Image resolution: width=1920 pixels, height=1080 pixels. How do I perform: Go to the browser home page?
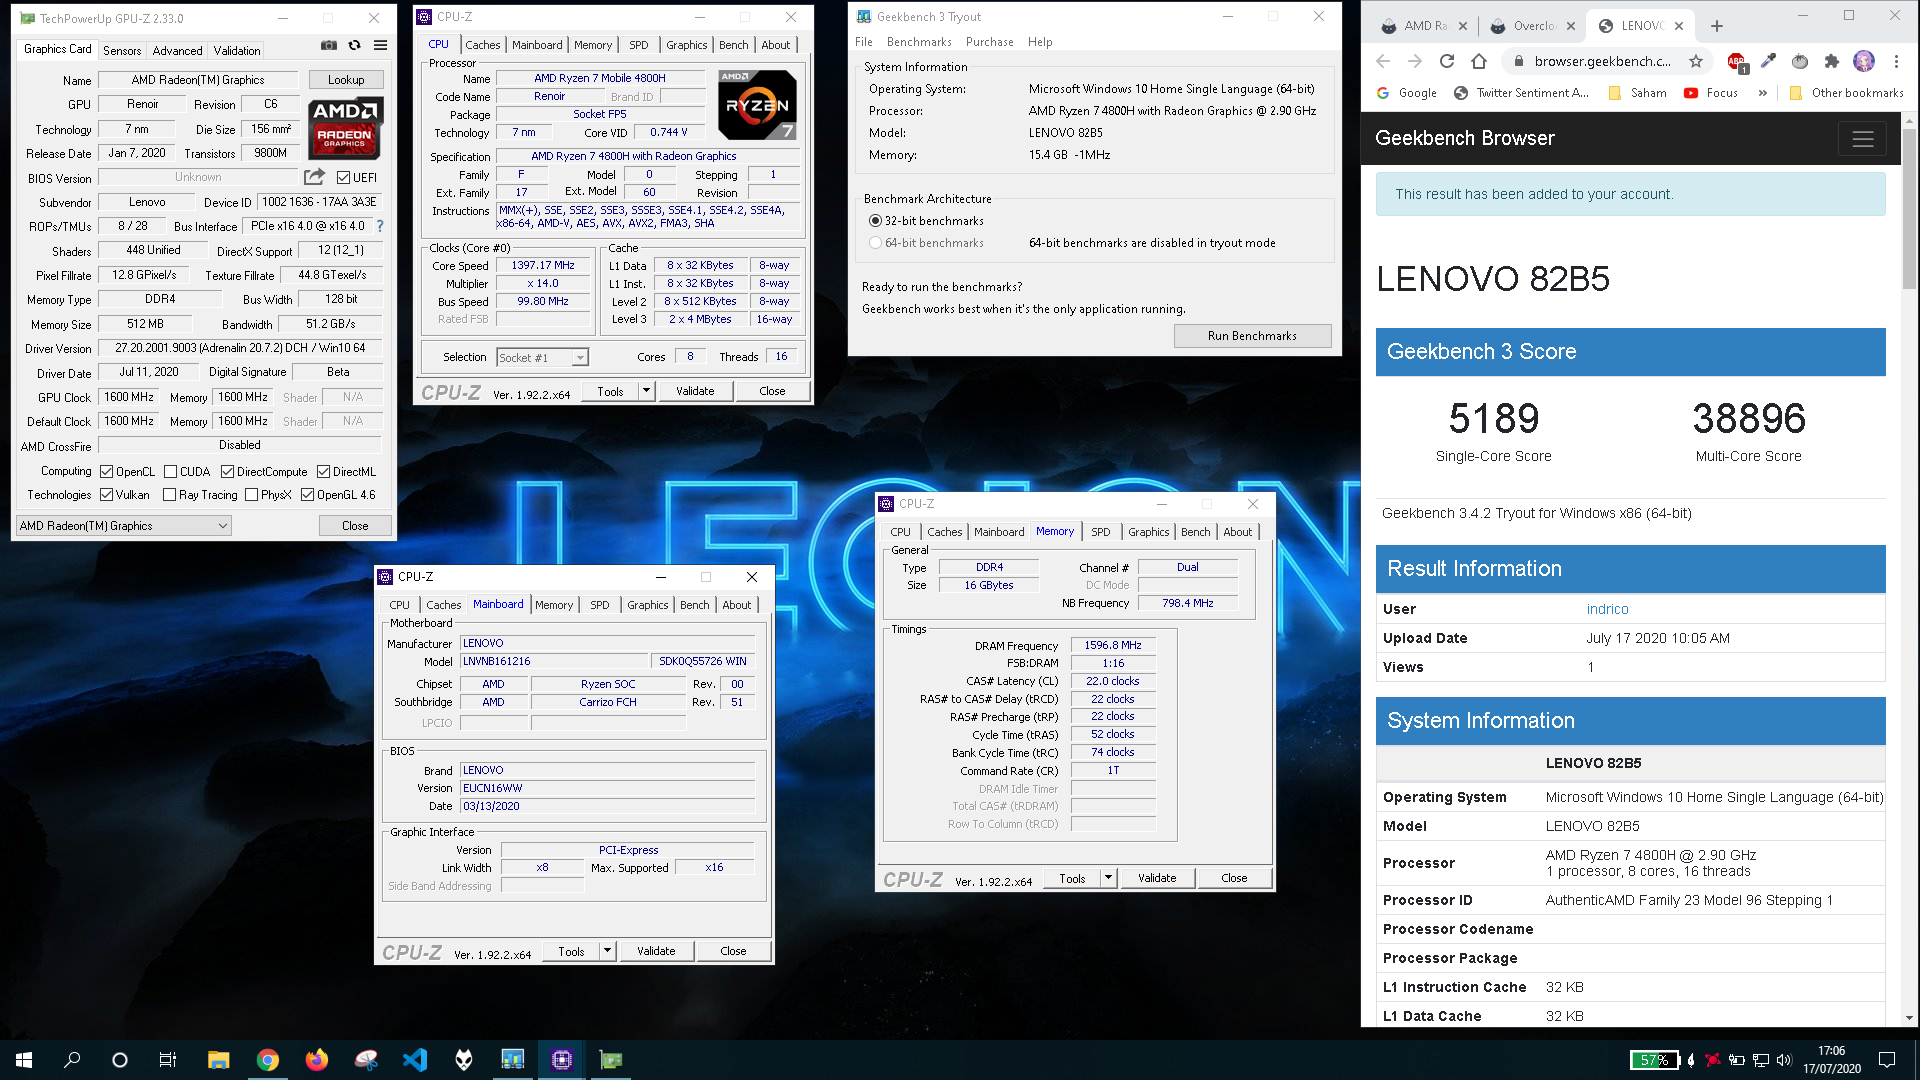(x=1479, y=61)
